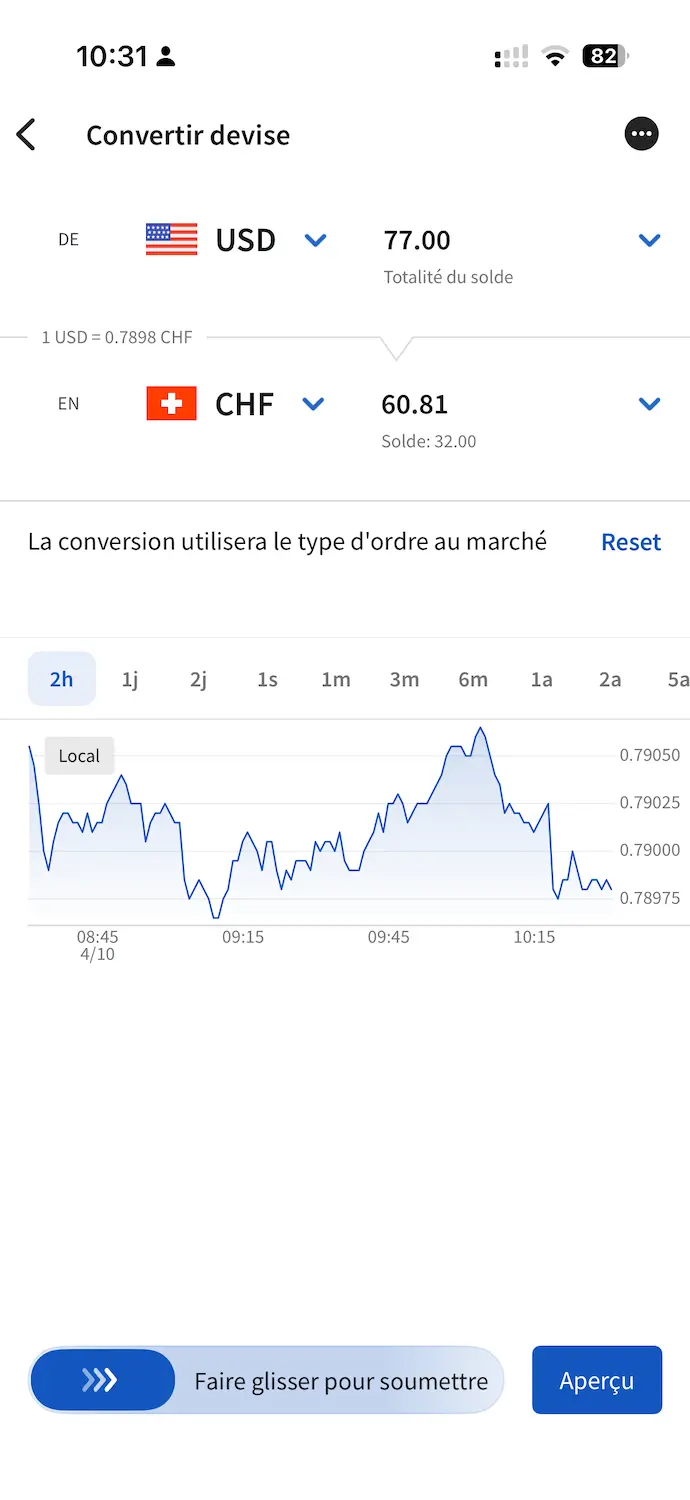Select Totalité du solde under the USD amount
Viewport: 690px width, 1500px height.
click(x=448, y=277)
